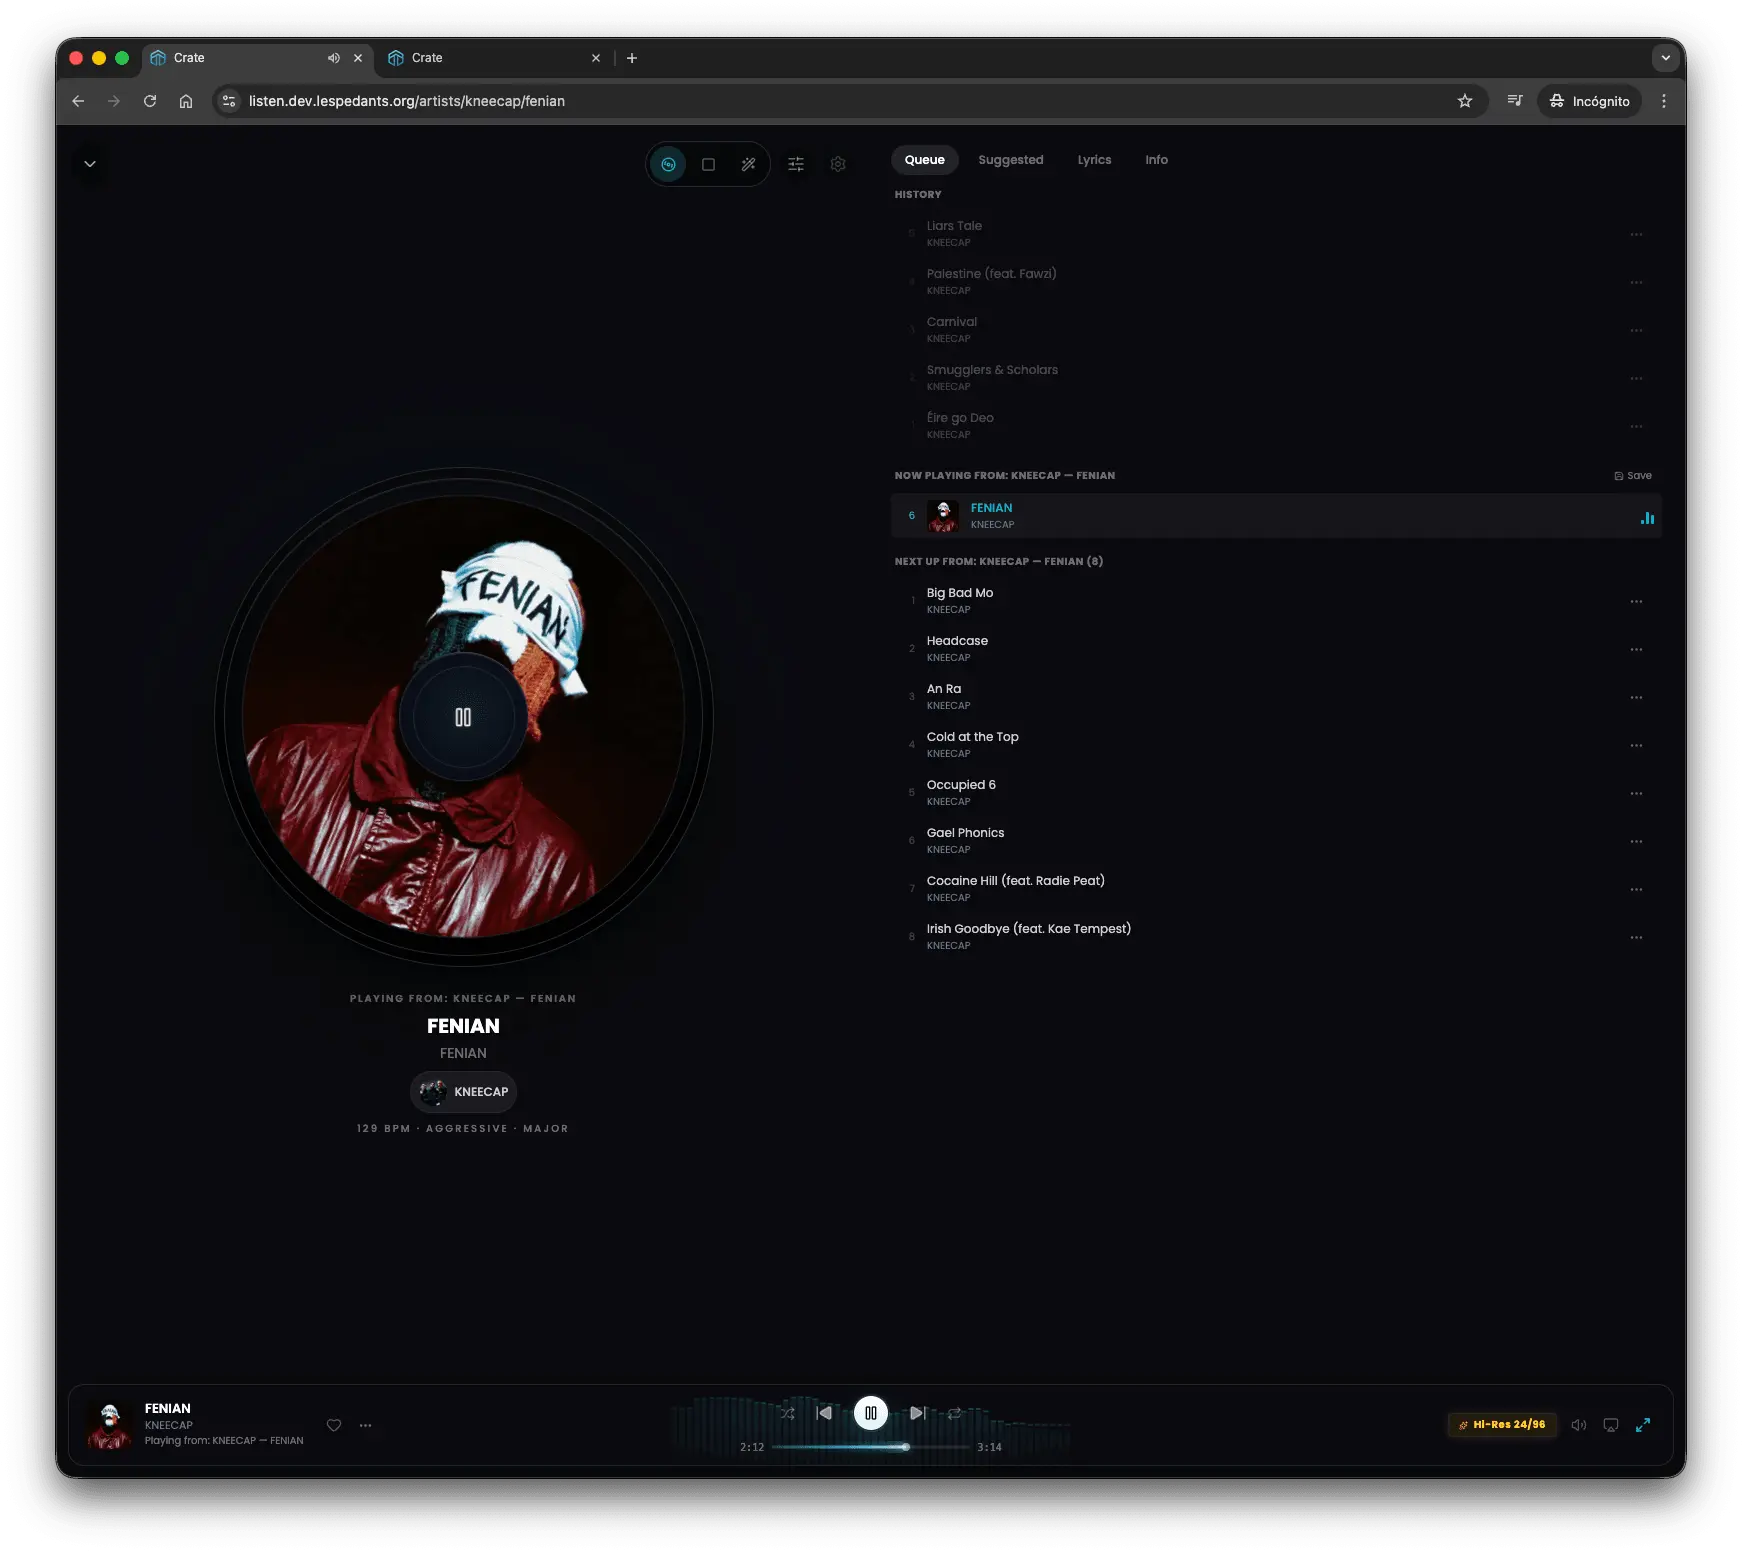Pause with the bottom bar button

[871, 1413]
